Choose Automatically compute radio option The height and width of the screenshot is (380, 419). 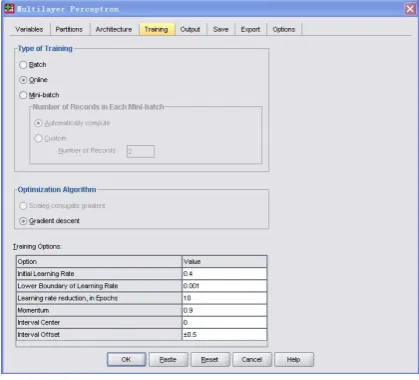click(x=72, y=123)
